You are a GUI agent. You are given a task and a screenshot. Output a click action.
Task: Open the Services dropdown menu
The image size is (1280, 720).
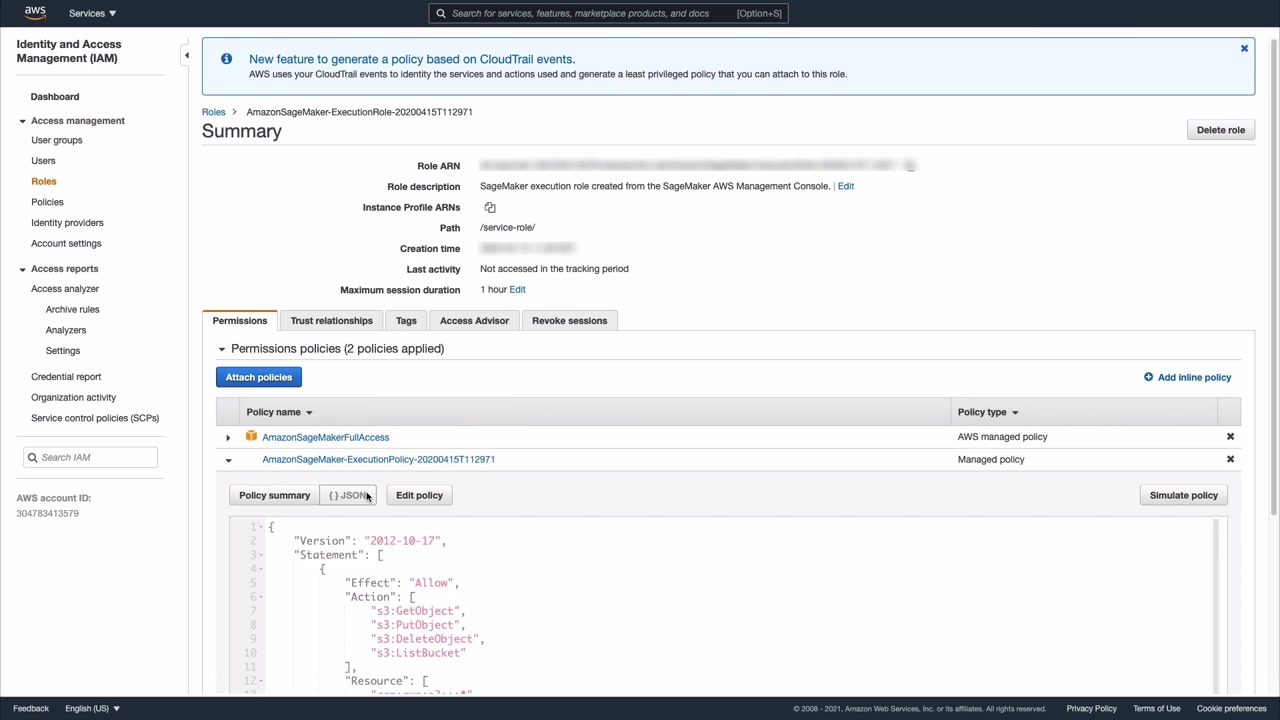92,13
